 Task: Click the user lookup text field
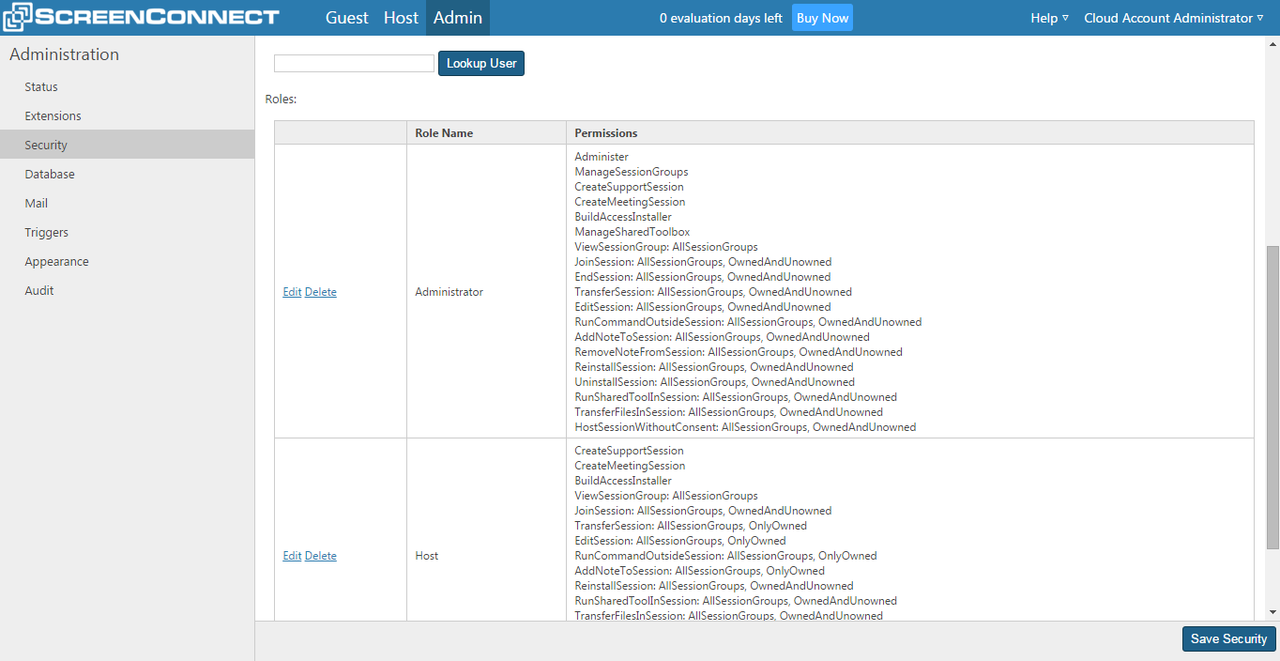pos(353,63)
